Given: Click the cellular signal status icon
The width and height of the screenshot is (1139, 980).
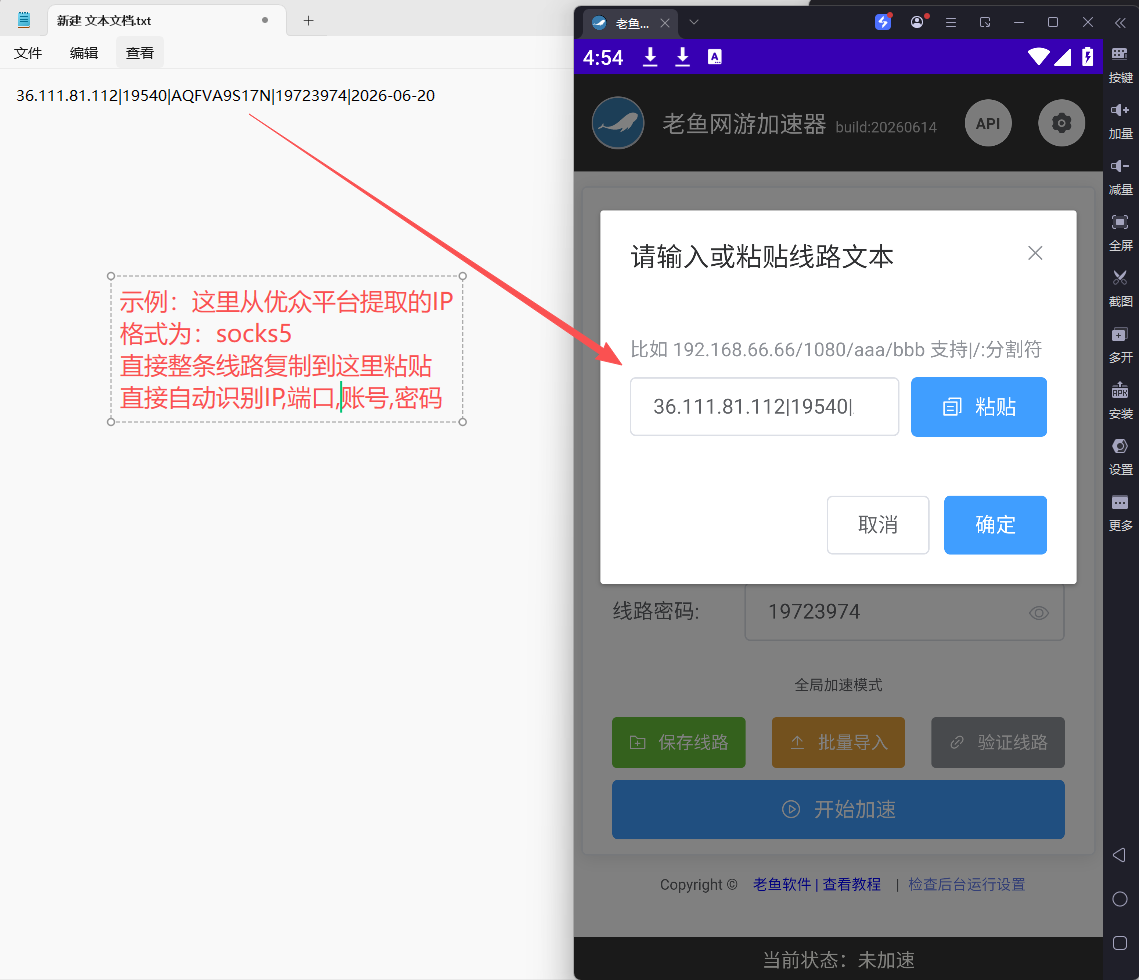Looking at the screenshot, I should 1063,57.
